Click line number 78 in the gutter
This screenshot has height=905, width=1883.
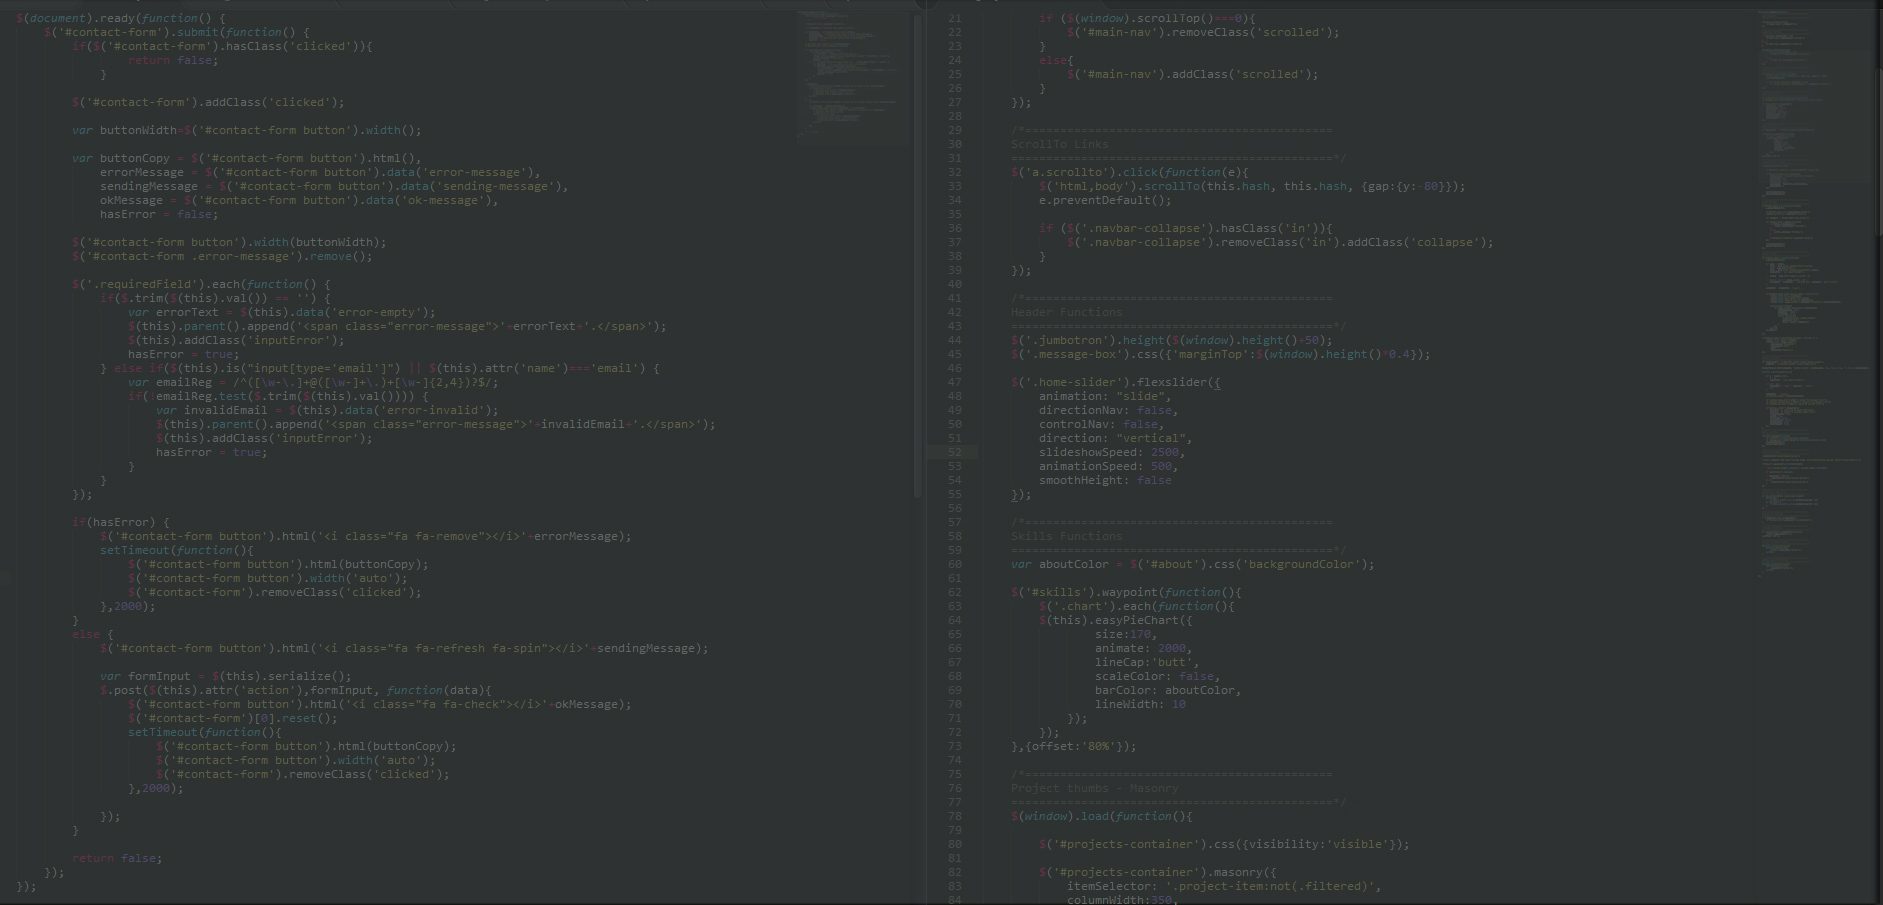[954, 816]
